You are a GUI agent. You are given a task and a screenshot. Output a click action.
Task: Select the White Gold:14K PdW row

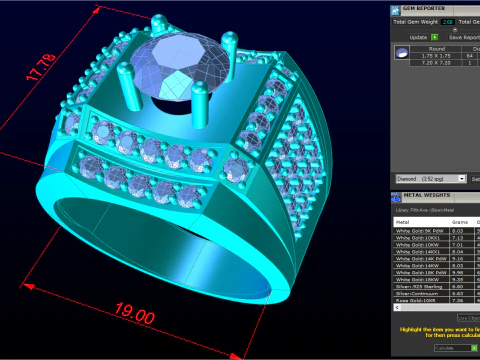437,259
